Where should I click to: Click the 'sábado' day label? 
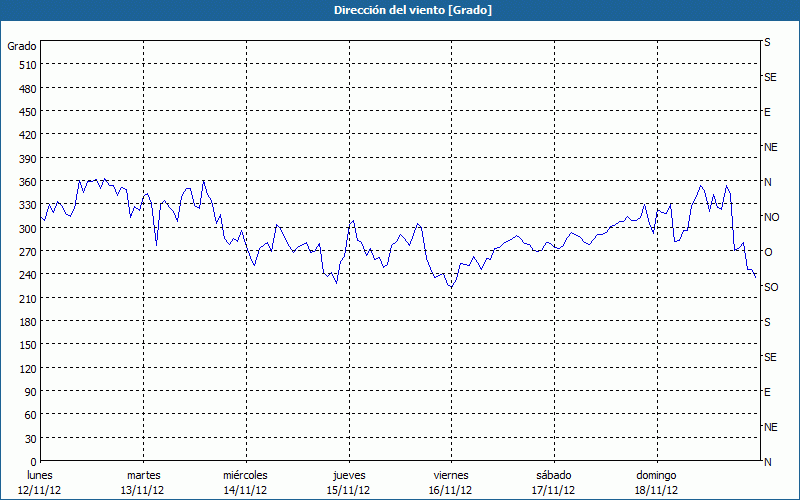[554, 475]
